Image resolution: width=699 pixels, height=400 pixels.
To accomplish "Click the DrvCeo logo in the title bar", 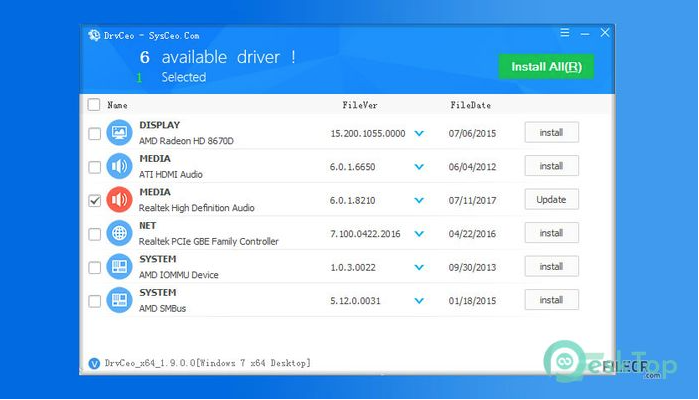I will point(93,33).
